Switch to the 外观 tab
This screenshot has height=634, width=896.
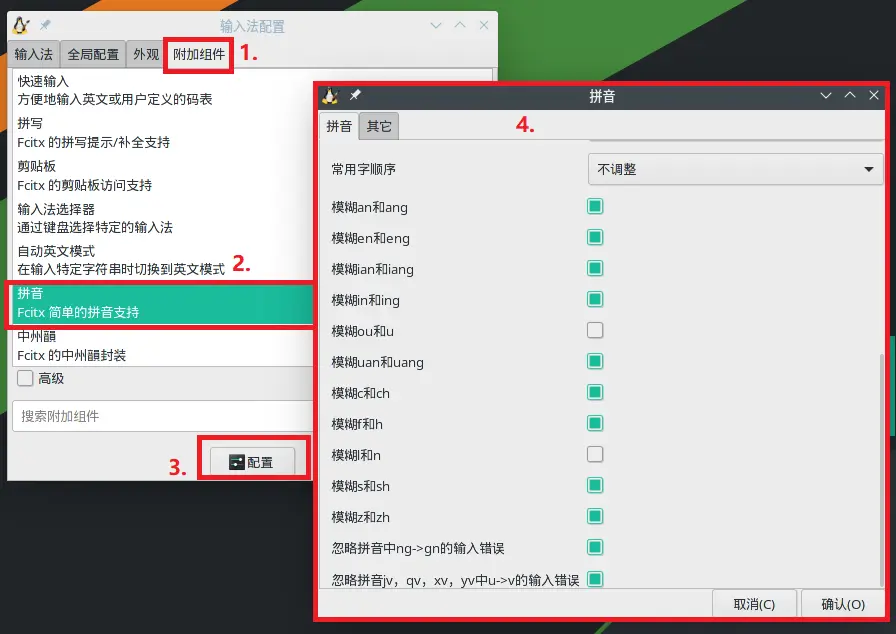point(146,55)
